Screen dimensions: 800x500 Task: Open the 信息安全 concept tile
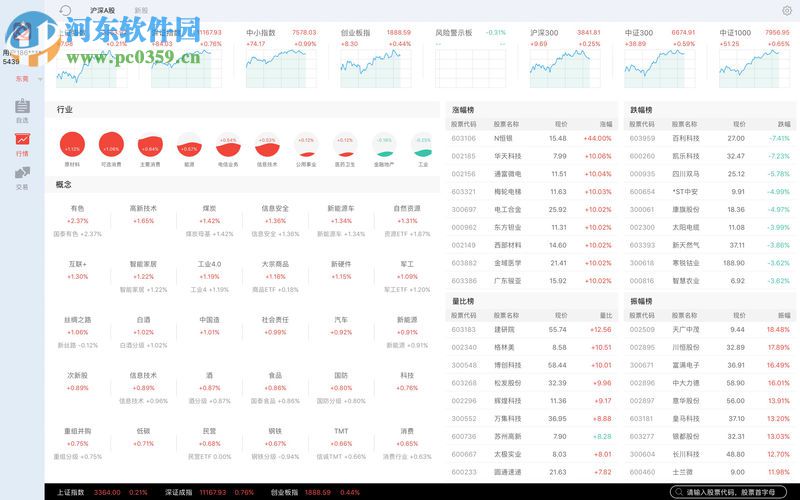(x=275, y=220)
